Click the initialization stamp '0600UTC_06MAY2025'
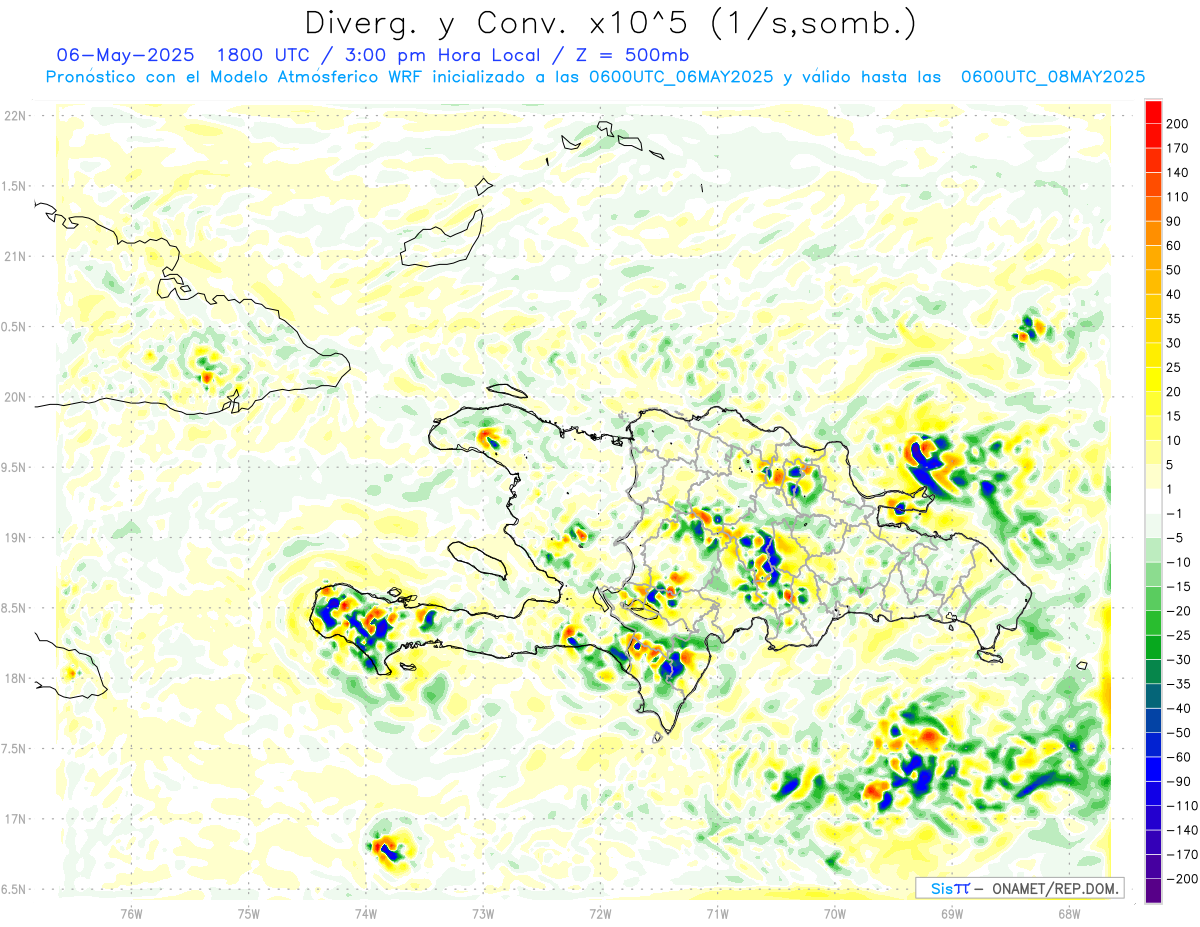The height and width of the screenshot is (927, 1200). pyautogui.click(x=681, y=77)
